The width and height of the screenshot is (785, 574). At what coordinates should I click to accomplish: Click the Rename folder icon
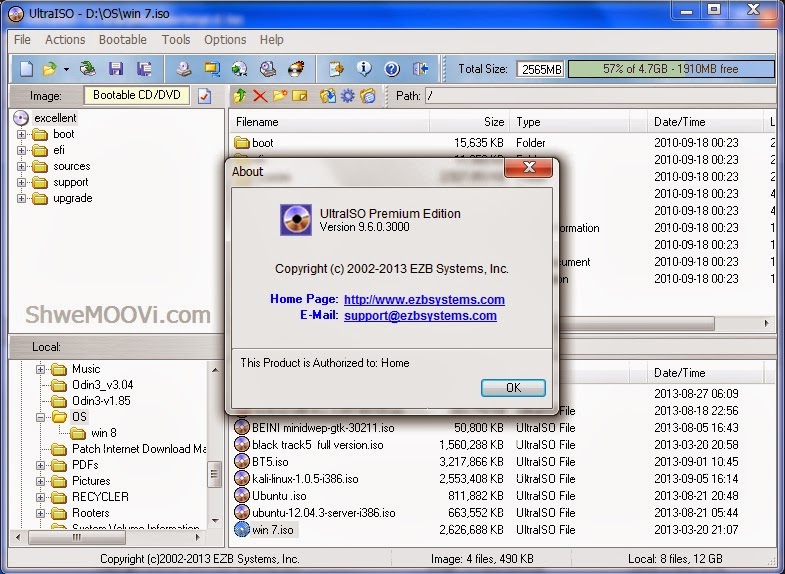click(x=299, y=96)
